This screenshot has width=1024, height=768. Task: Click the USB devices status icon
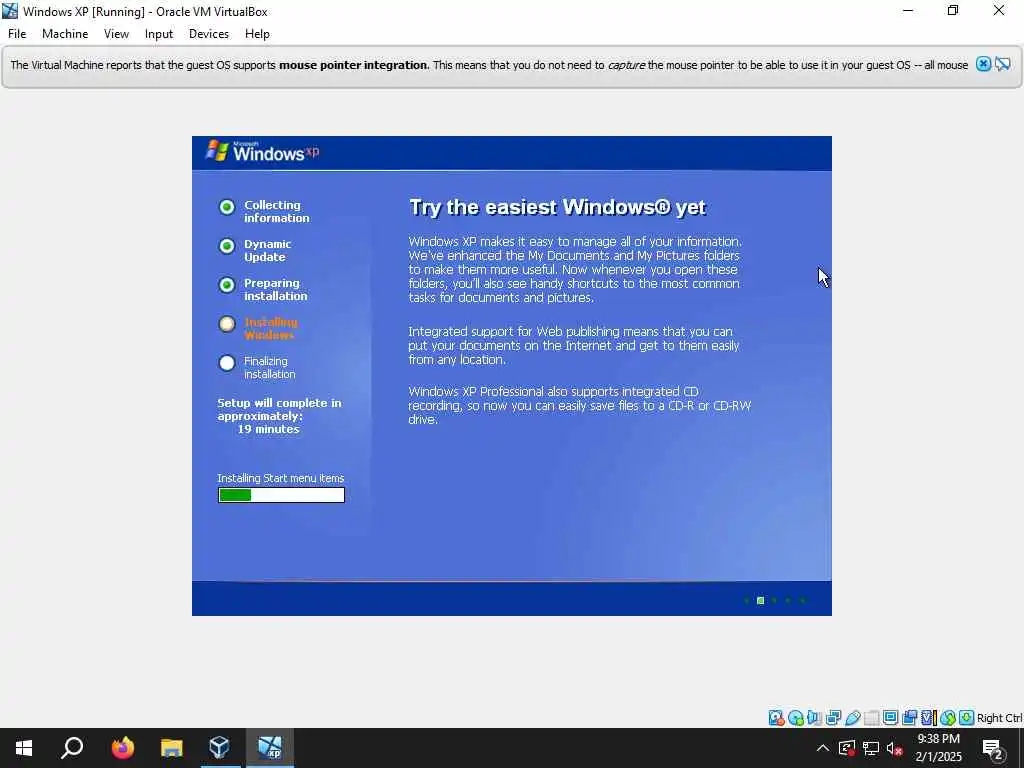coord(852,718)
